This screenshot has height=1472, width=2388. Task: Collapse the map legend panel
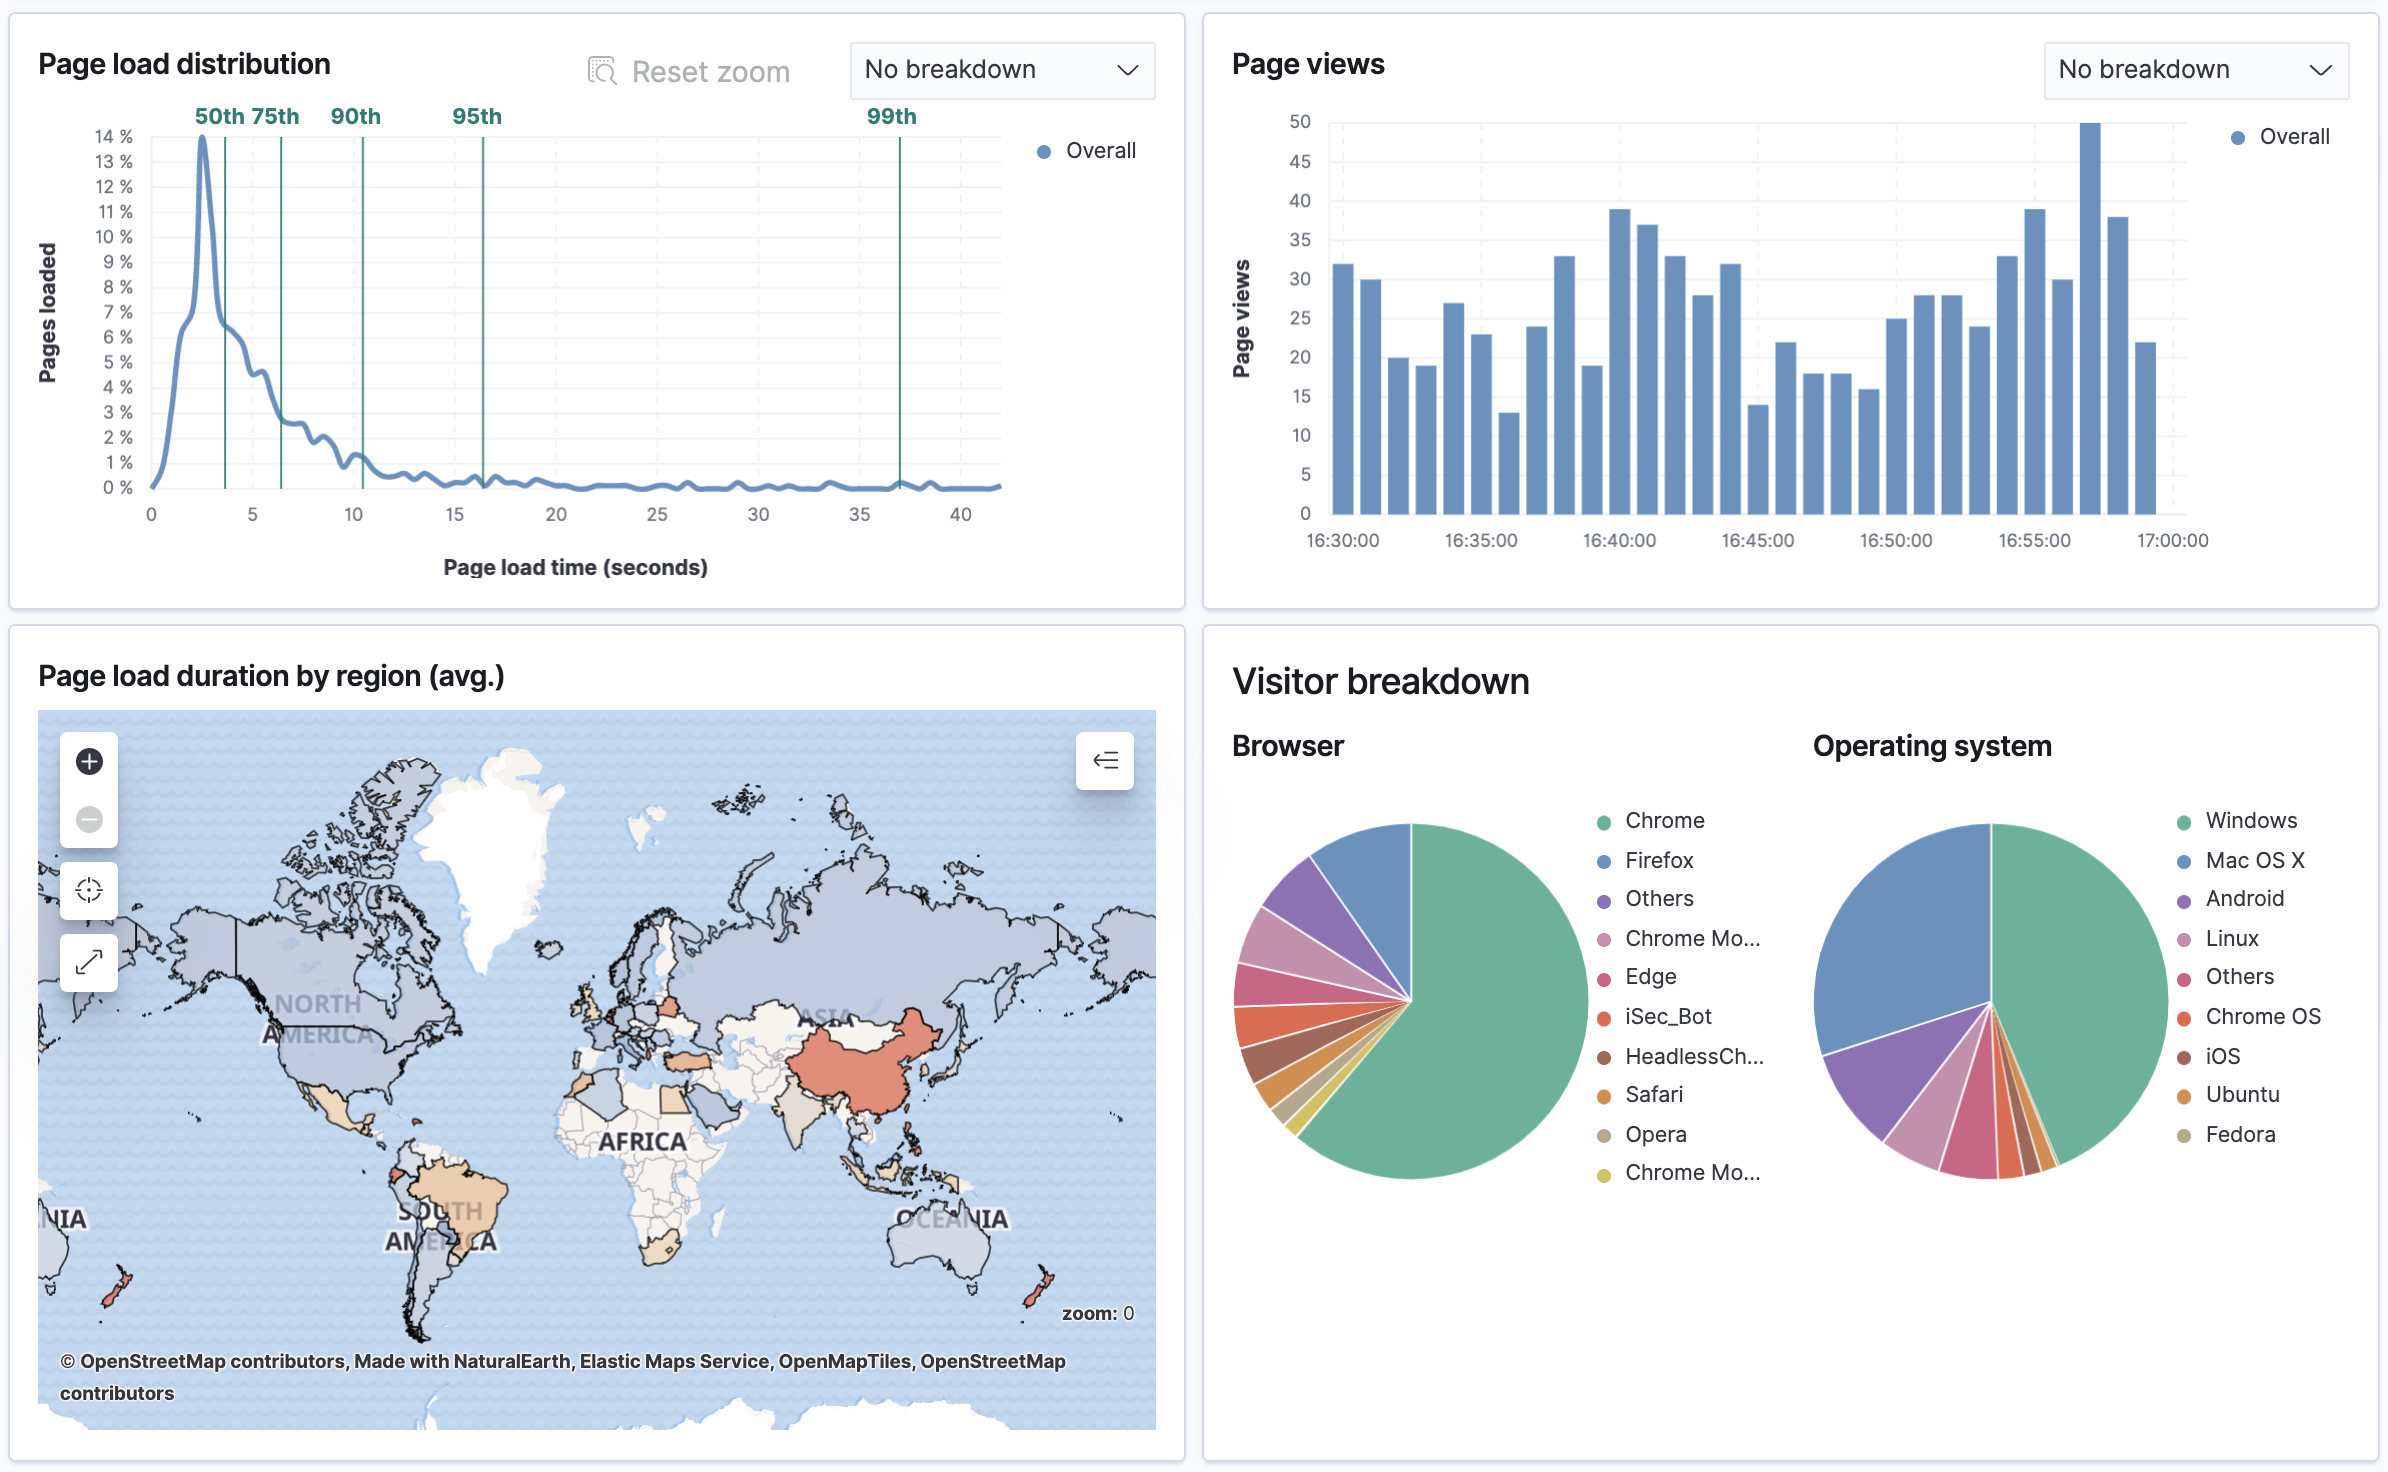[1105, 761]
